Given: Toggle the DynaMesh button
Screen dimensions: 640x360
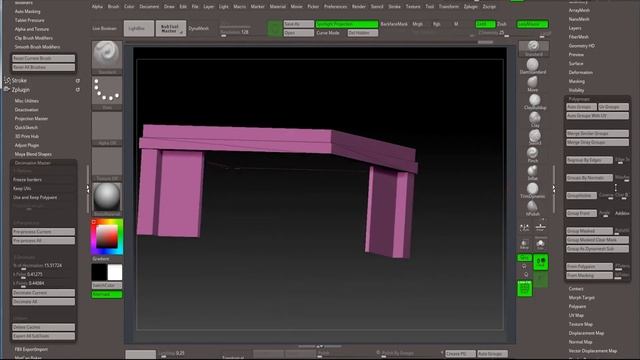Looking at the screenshot, I should (199, 29).
